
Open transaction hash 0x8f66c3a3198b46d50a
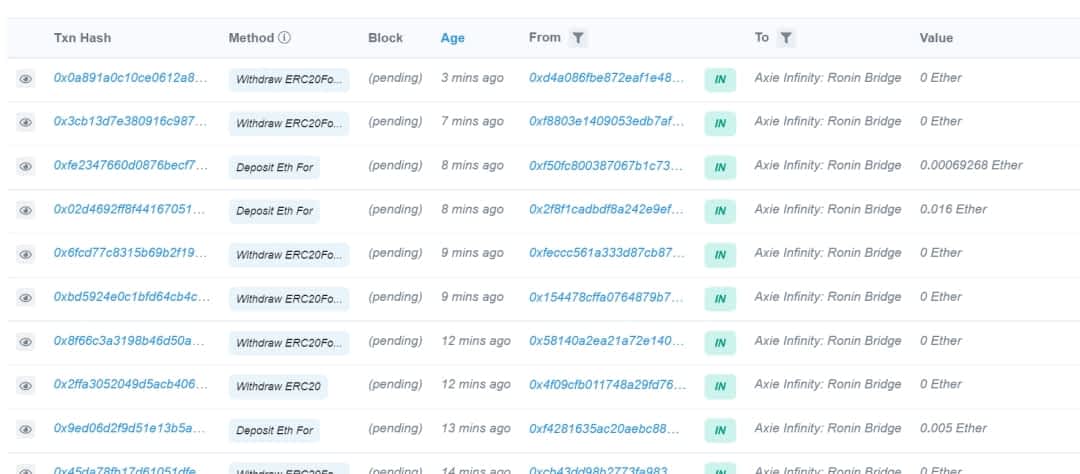pyautogui.click(x=130, y=341)
